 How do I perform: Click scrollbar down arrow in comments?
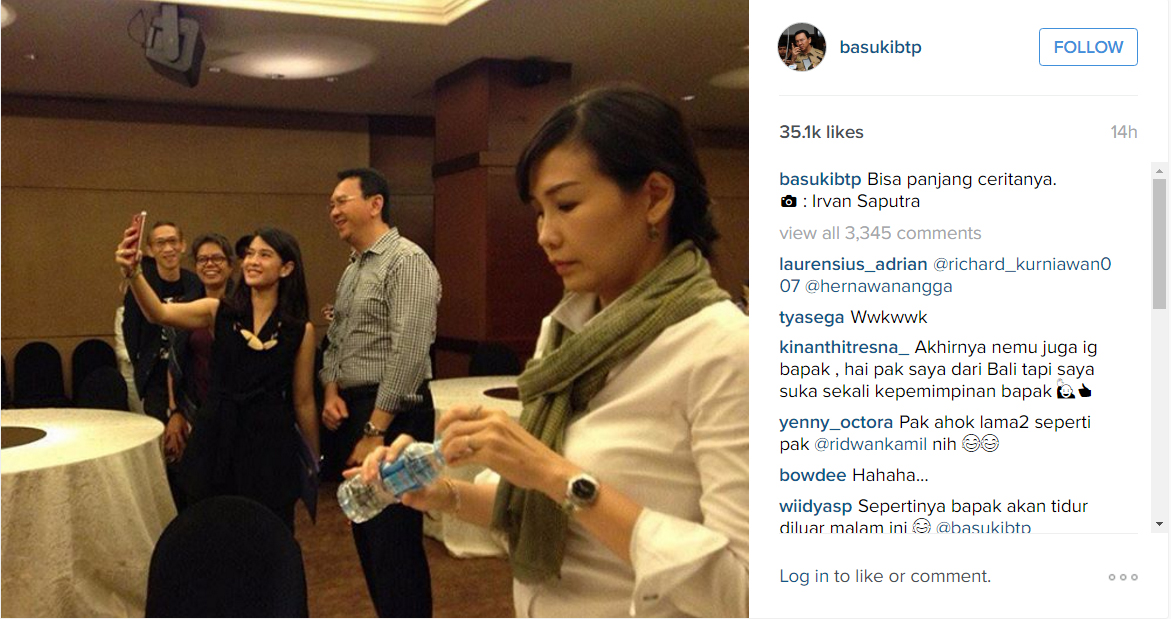1159,524
